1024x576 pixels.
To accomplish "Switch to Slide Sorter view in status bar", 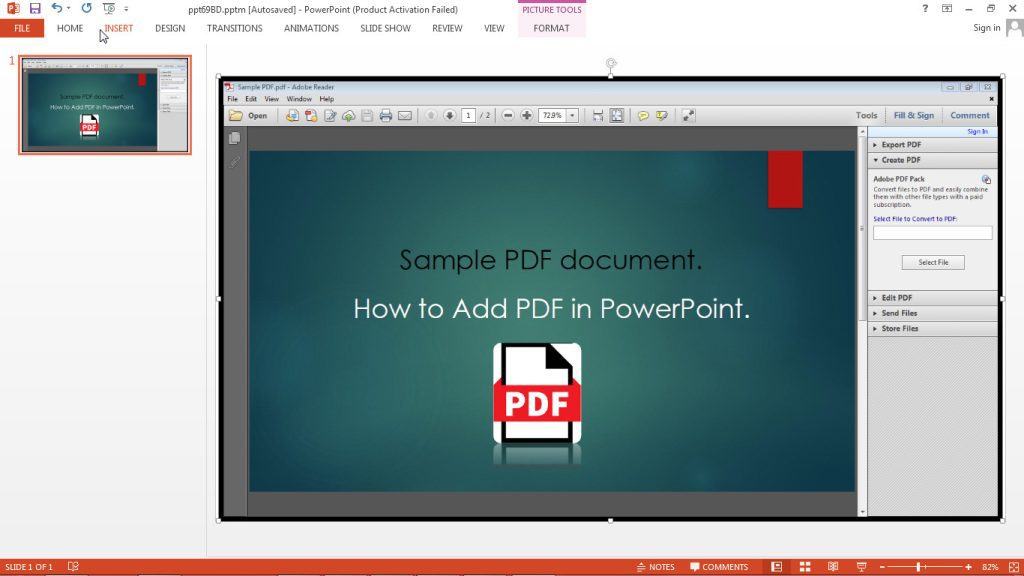I will click(x=805, y=566).
